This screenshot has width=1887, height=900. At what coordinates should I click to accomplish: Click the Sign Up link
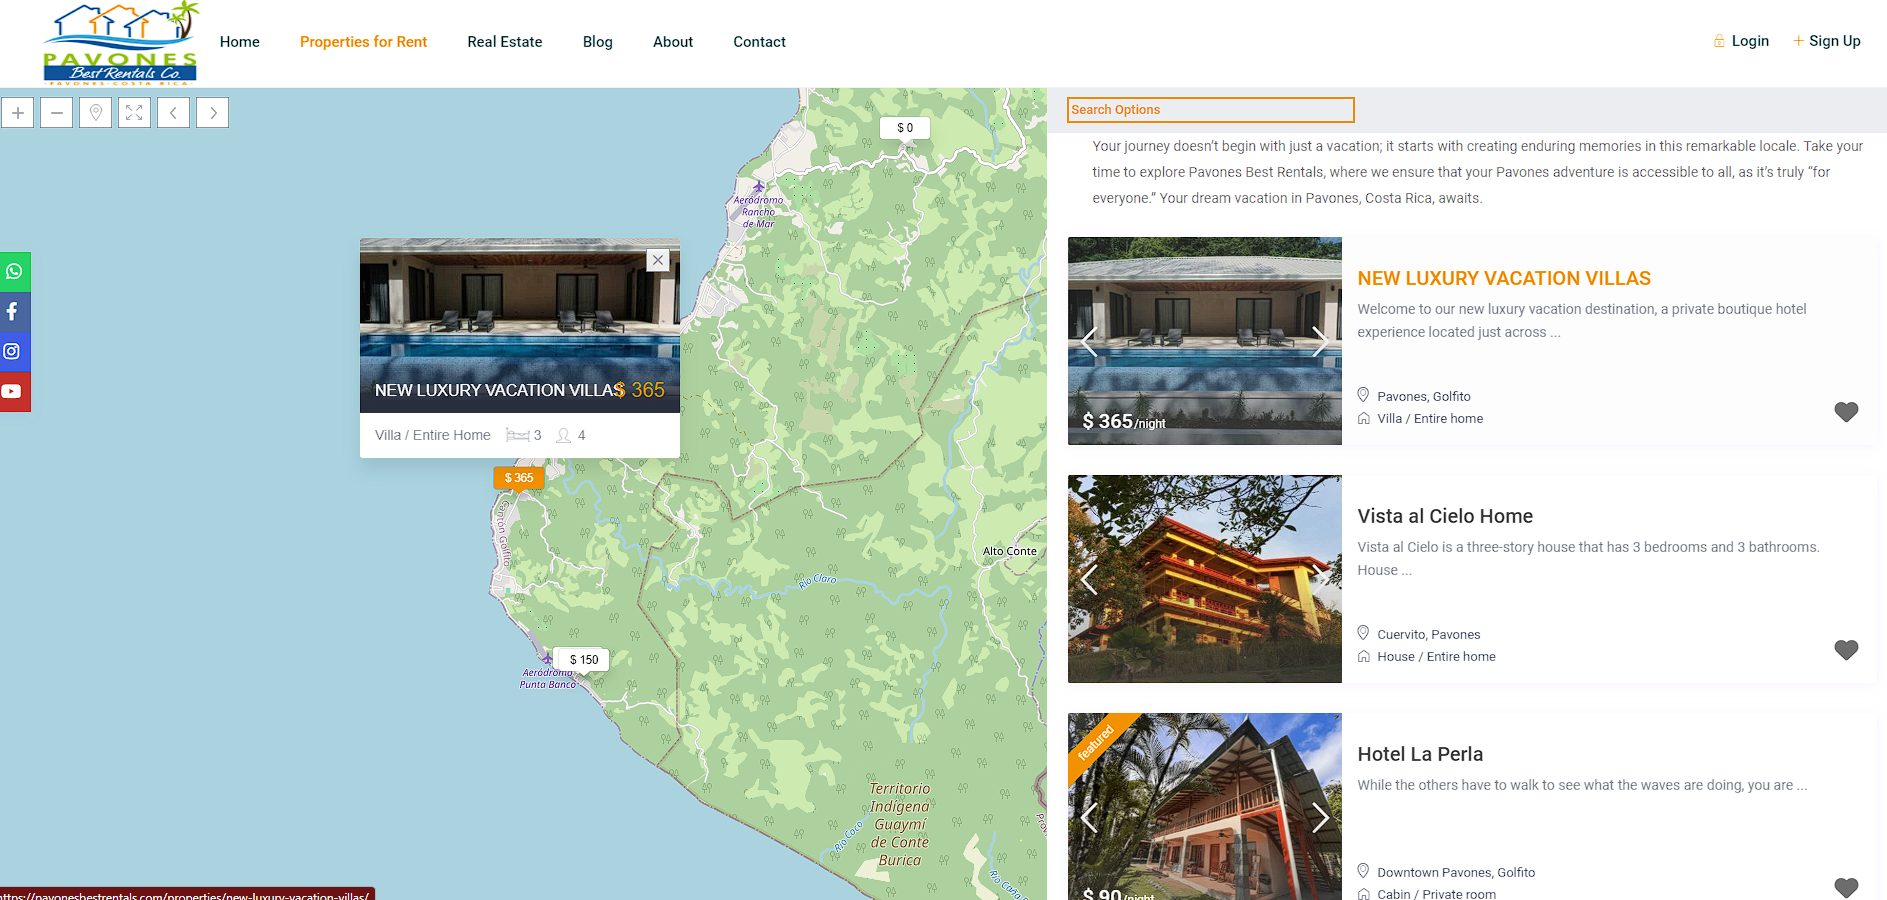pos(1827,41)
